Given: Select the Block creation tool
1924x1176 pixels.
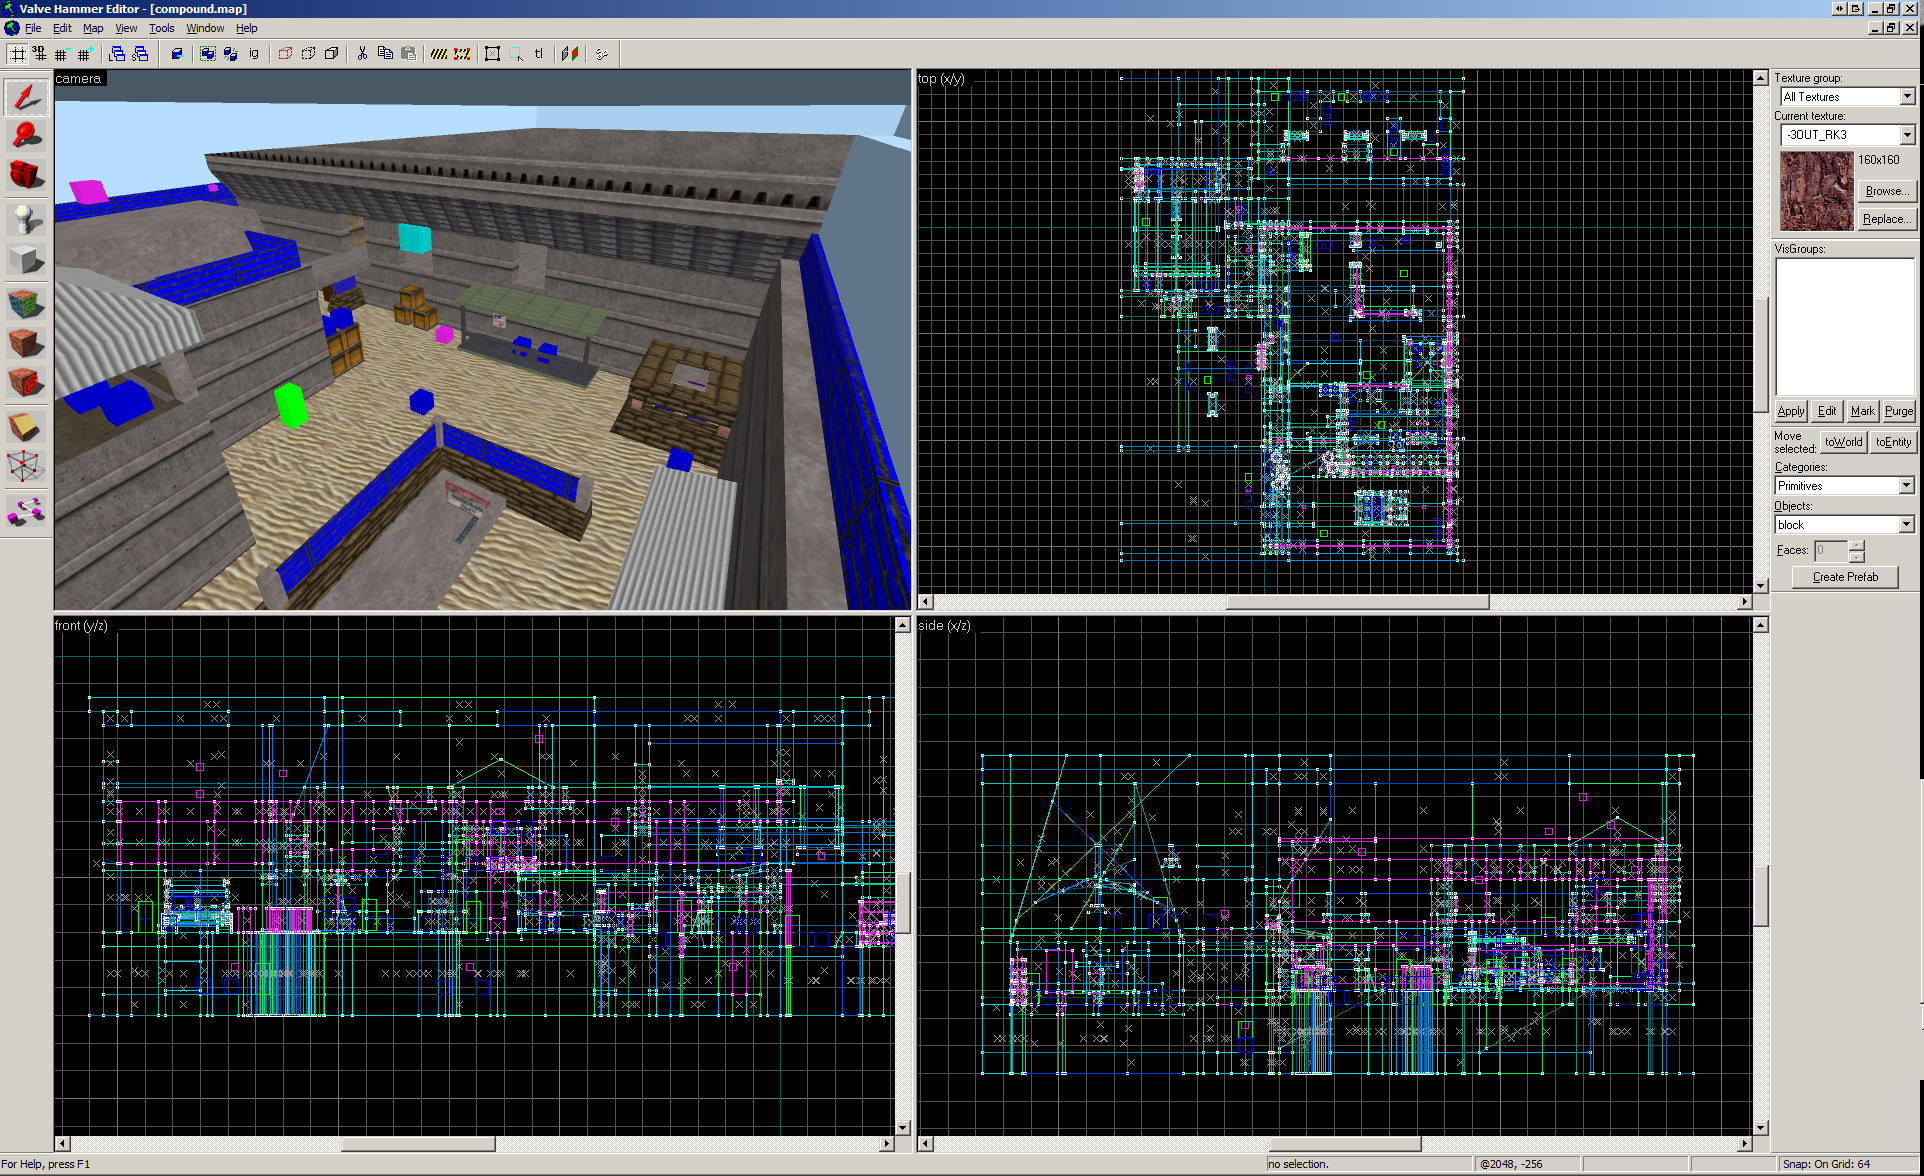Looking at the screenshot, I should (26, 260).
